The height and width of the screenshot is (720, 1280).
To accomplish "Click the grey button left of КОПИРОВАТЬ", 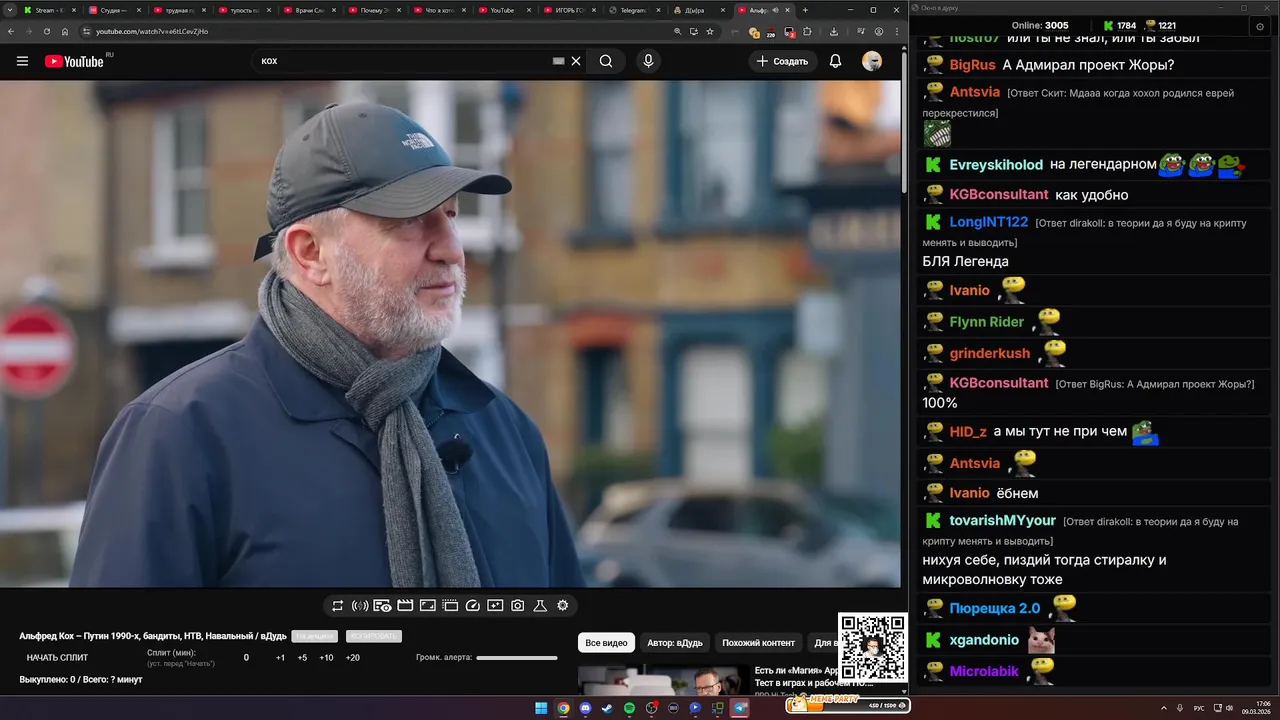I will [x=314, y=637].
